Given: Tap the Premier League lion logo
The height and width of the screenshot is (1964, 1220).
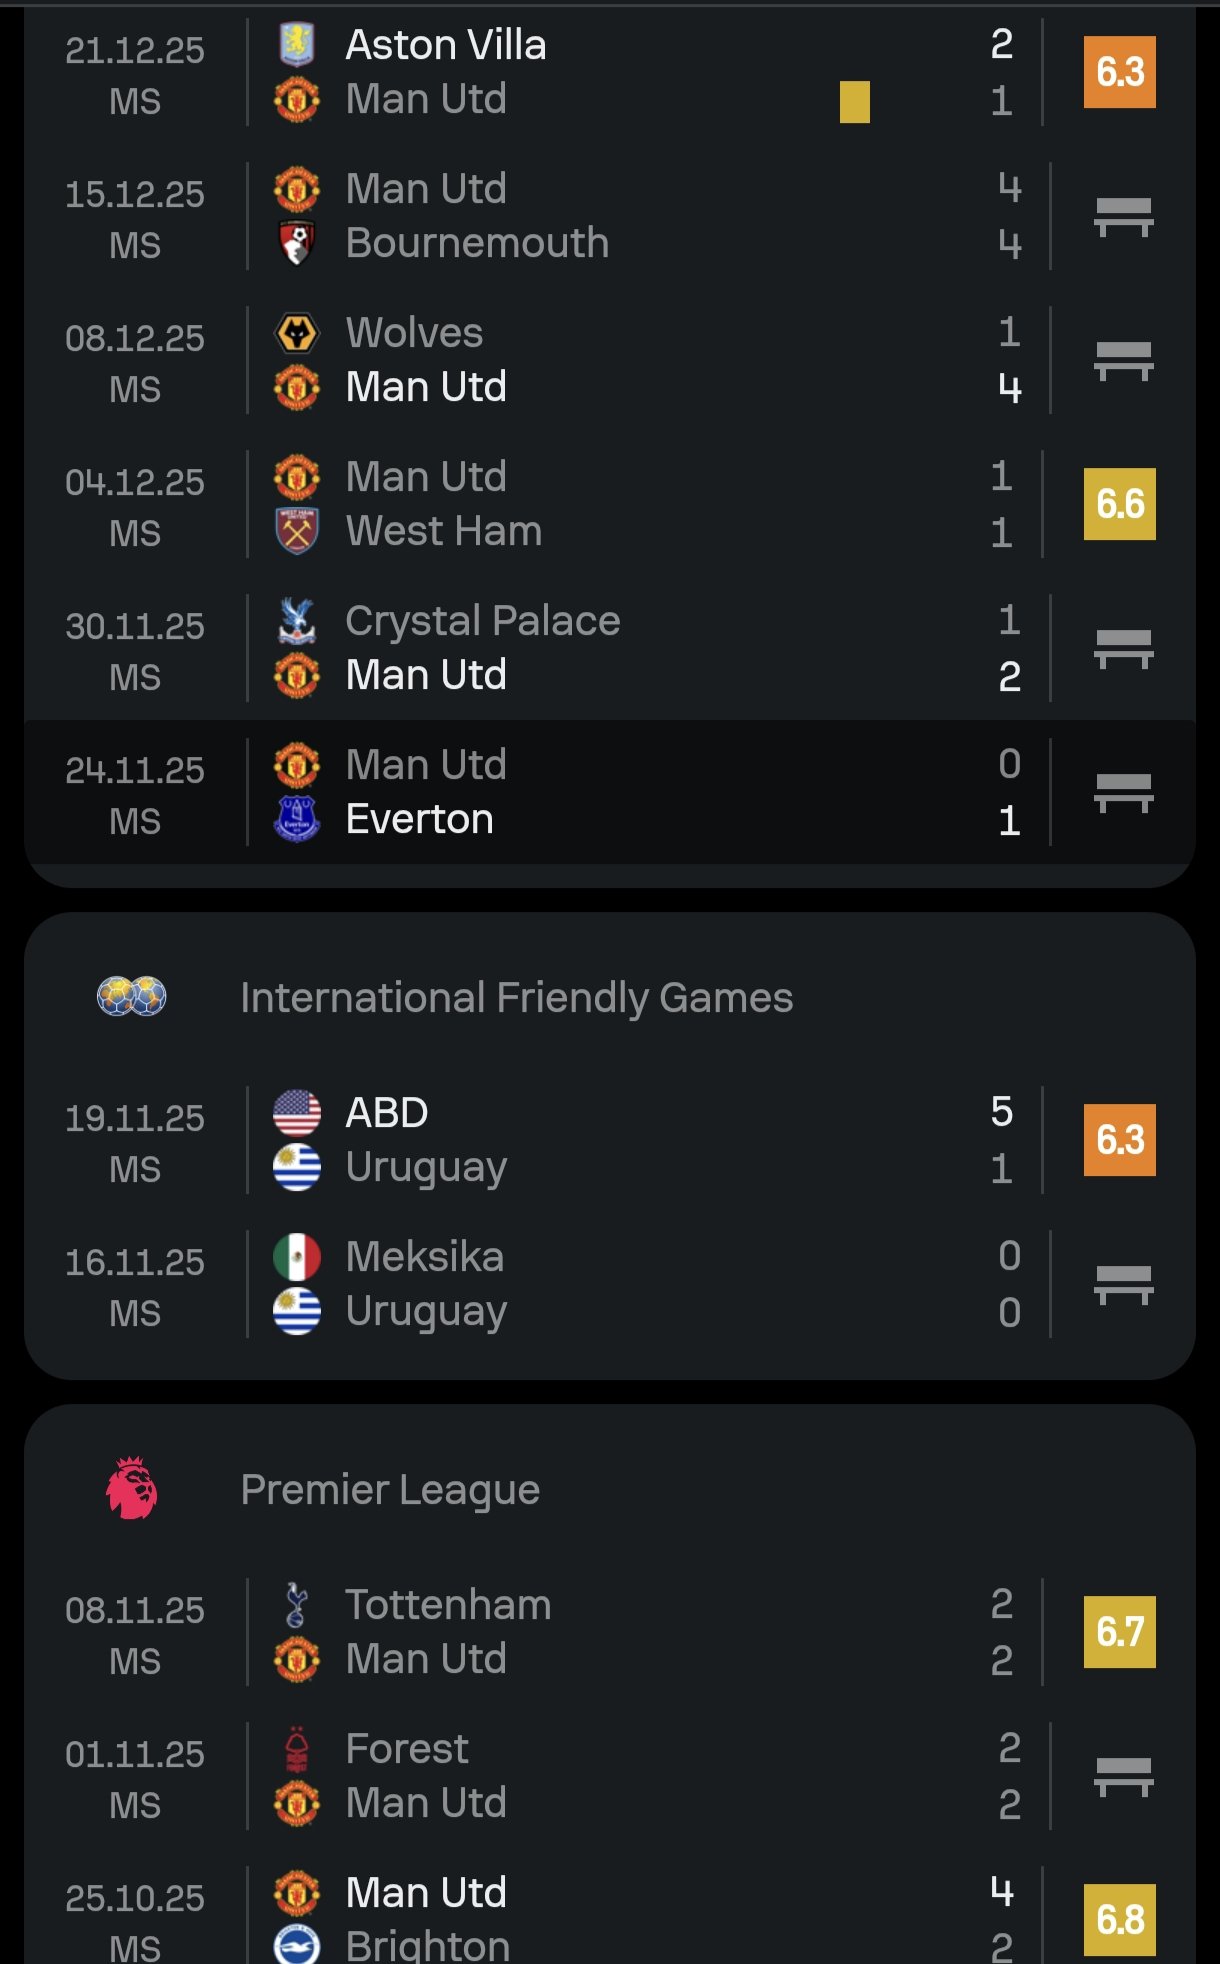Looking at the screenshot, I should point(132,1489).
